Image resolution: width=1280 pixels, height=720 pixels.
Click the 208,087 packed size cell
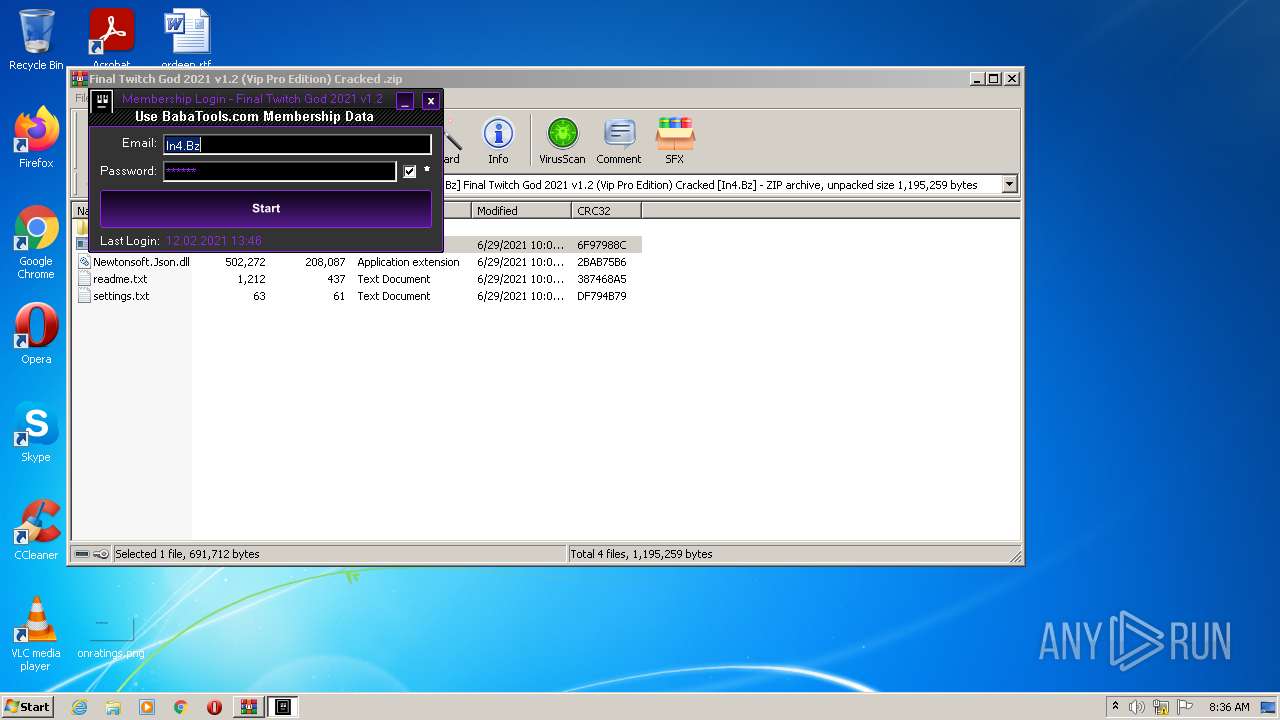325,262
